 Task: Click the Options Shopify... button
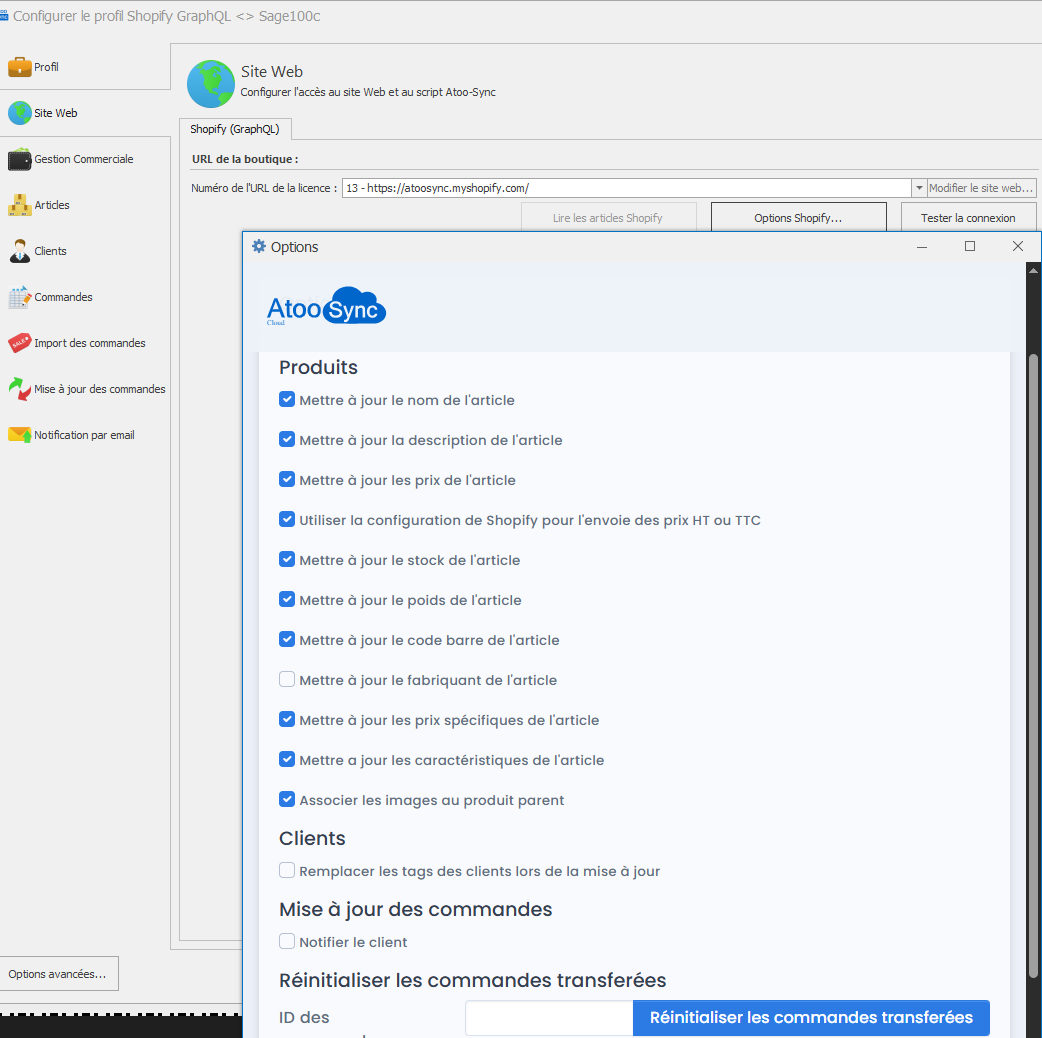point(798,217)
